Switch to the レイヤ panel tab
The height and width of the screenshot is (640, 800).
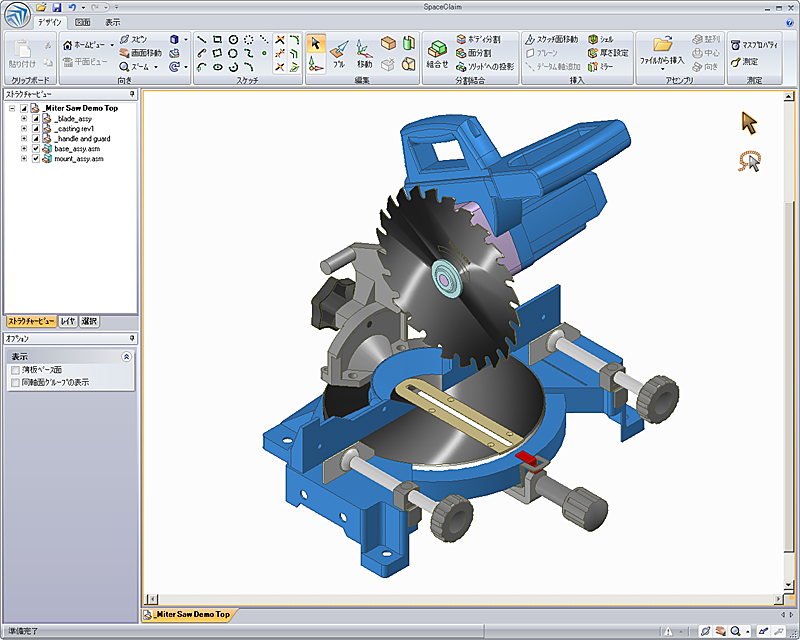68,321
